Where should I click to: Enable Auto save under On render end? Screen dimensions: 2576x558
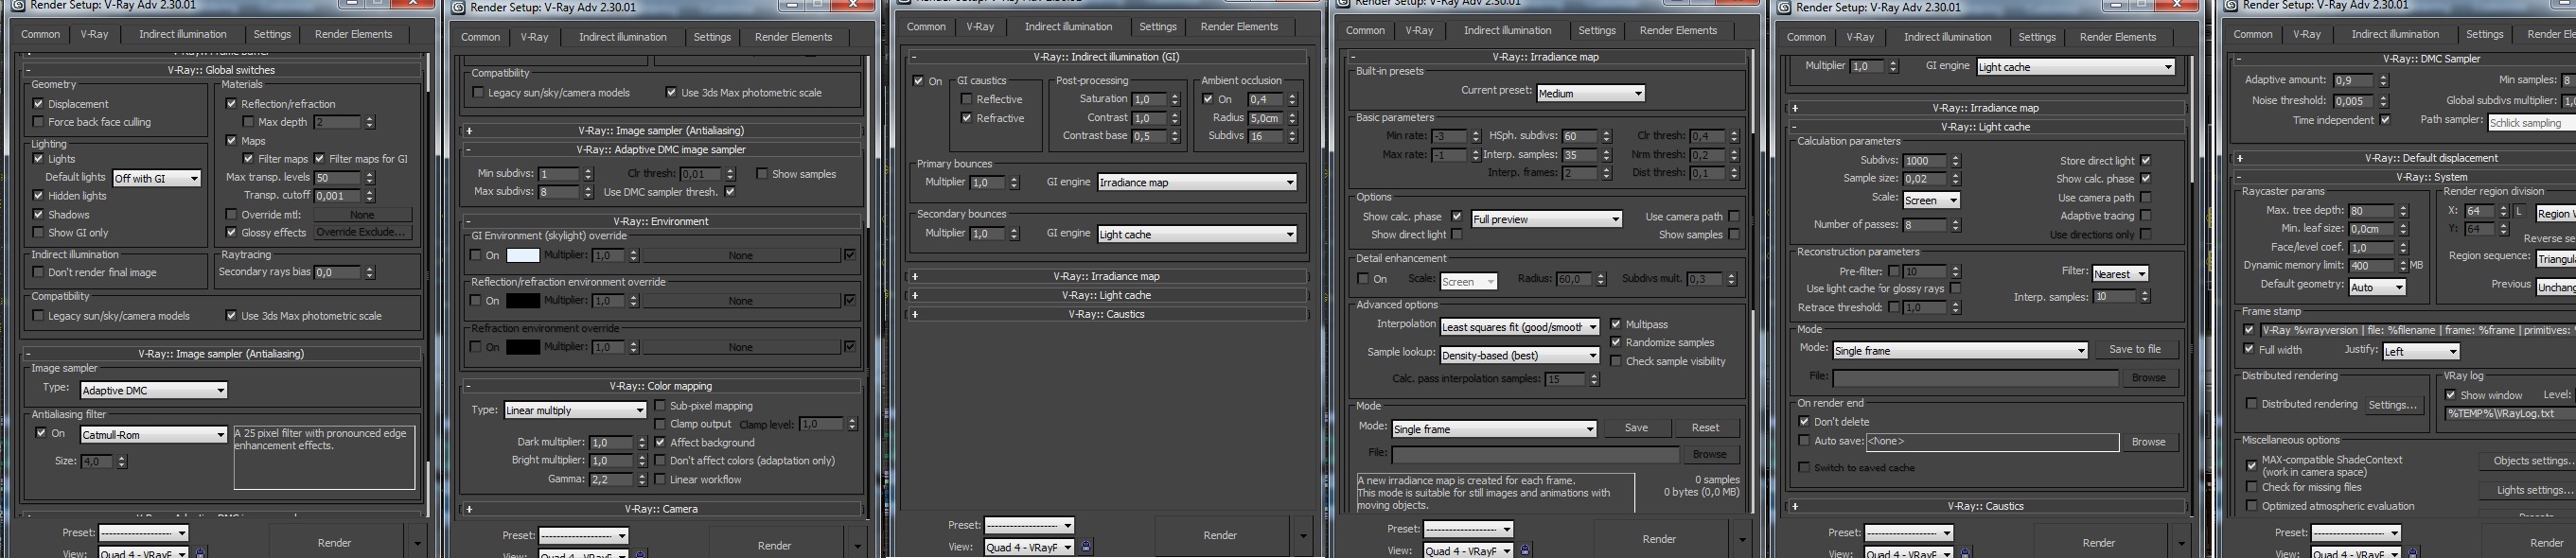point(1804,441)
